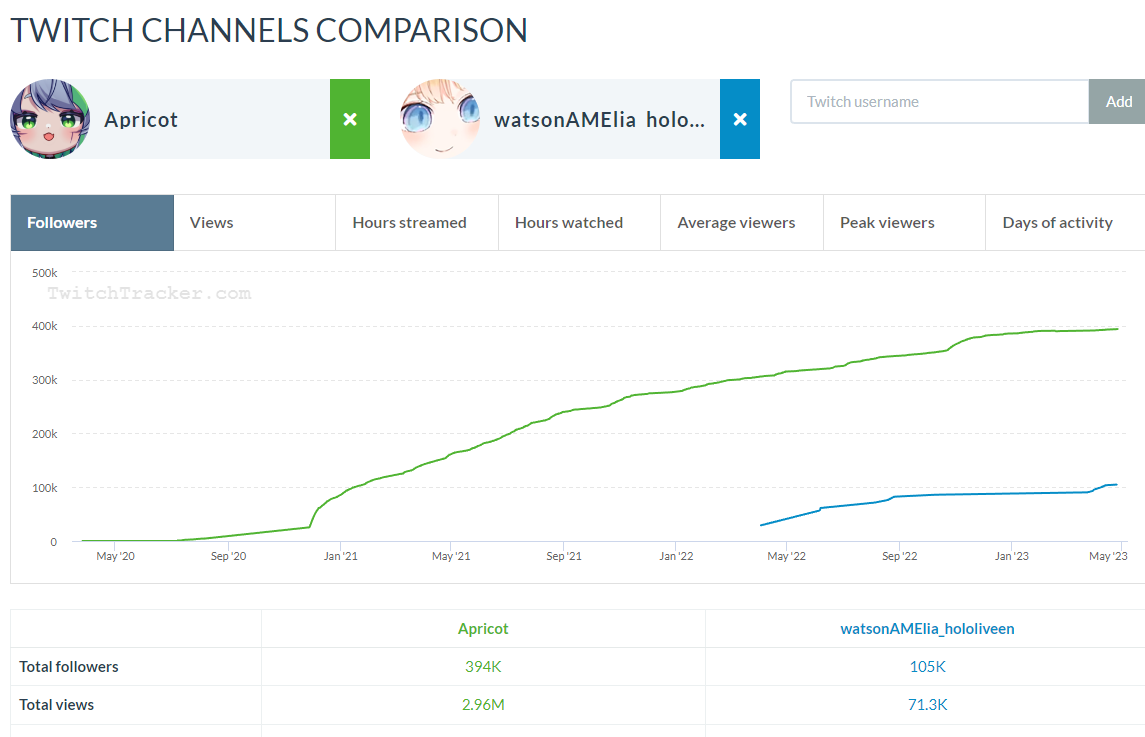Screen dimensions: 1145x737
Task: Remove watsonAMElia channel with blue X button
Action: (740, 119)
